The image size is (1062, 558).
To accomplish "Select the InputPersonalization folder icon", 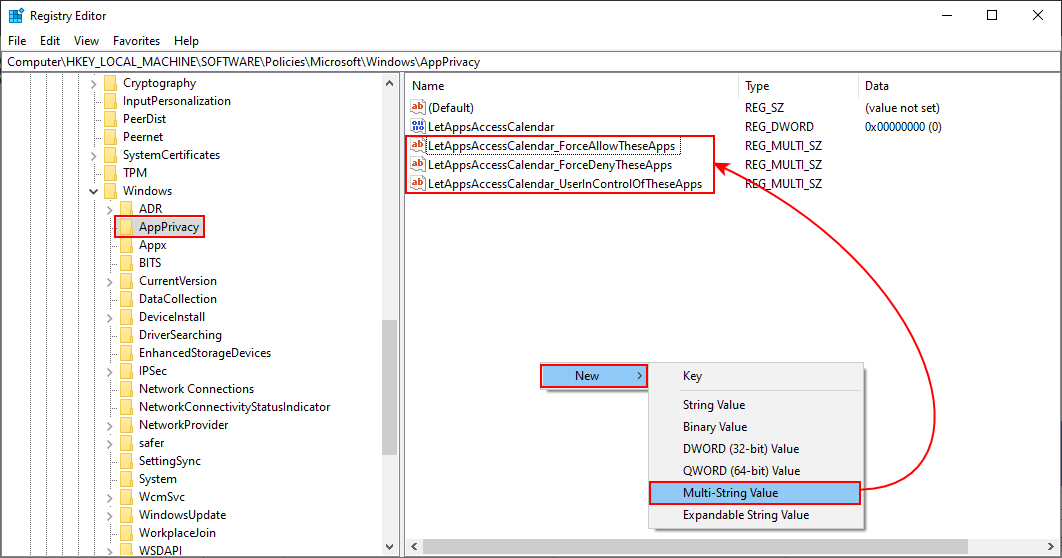I will (110, 101).
